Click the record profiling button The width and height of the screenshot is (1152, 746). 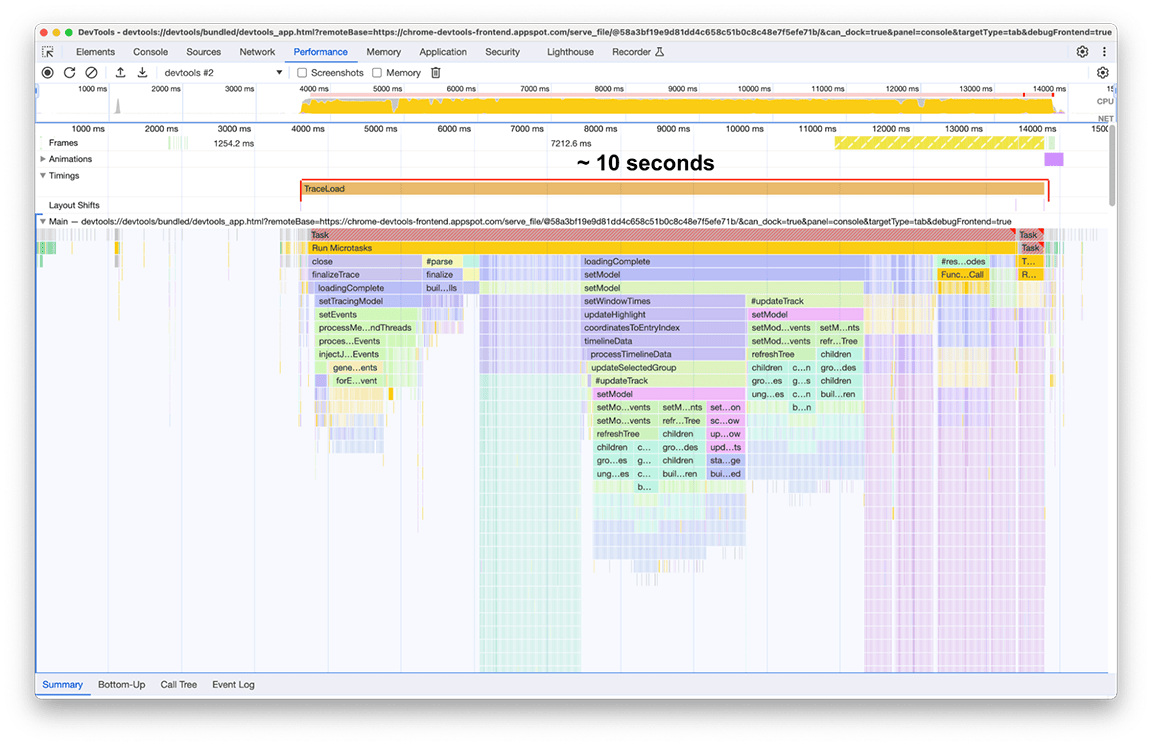click(47, 72)
